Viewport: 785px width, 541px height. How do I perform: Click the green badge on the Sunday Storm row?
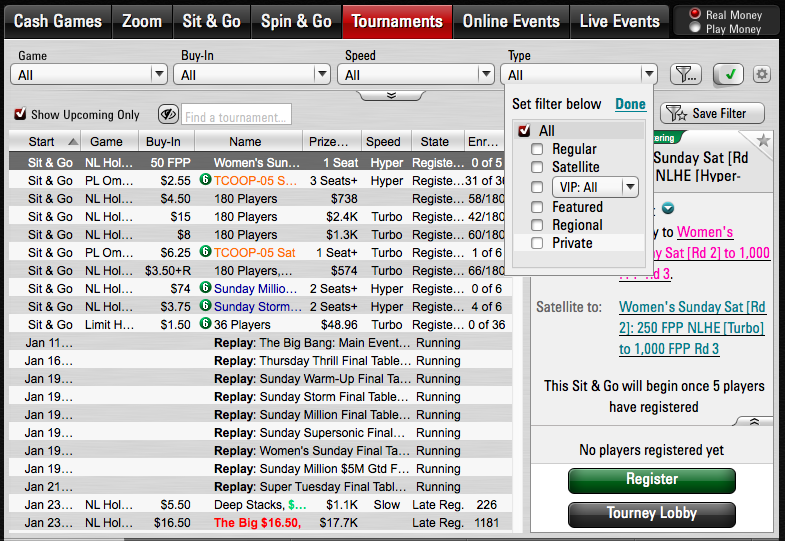[x=205, y=305]
